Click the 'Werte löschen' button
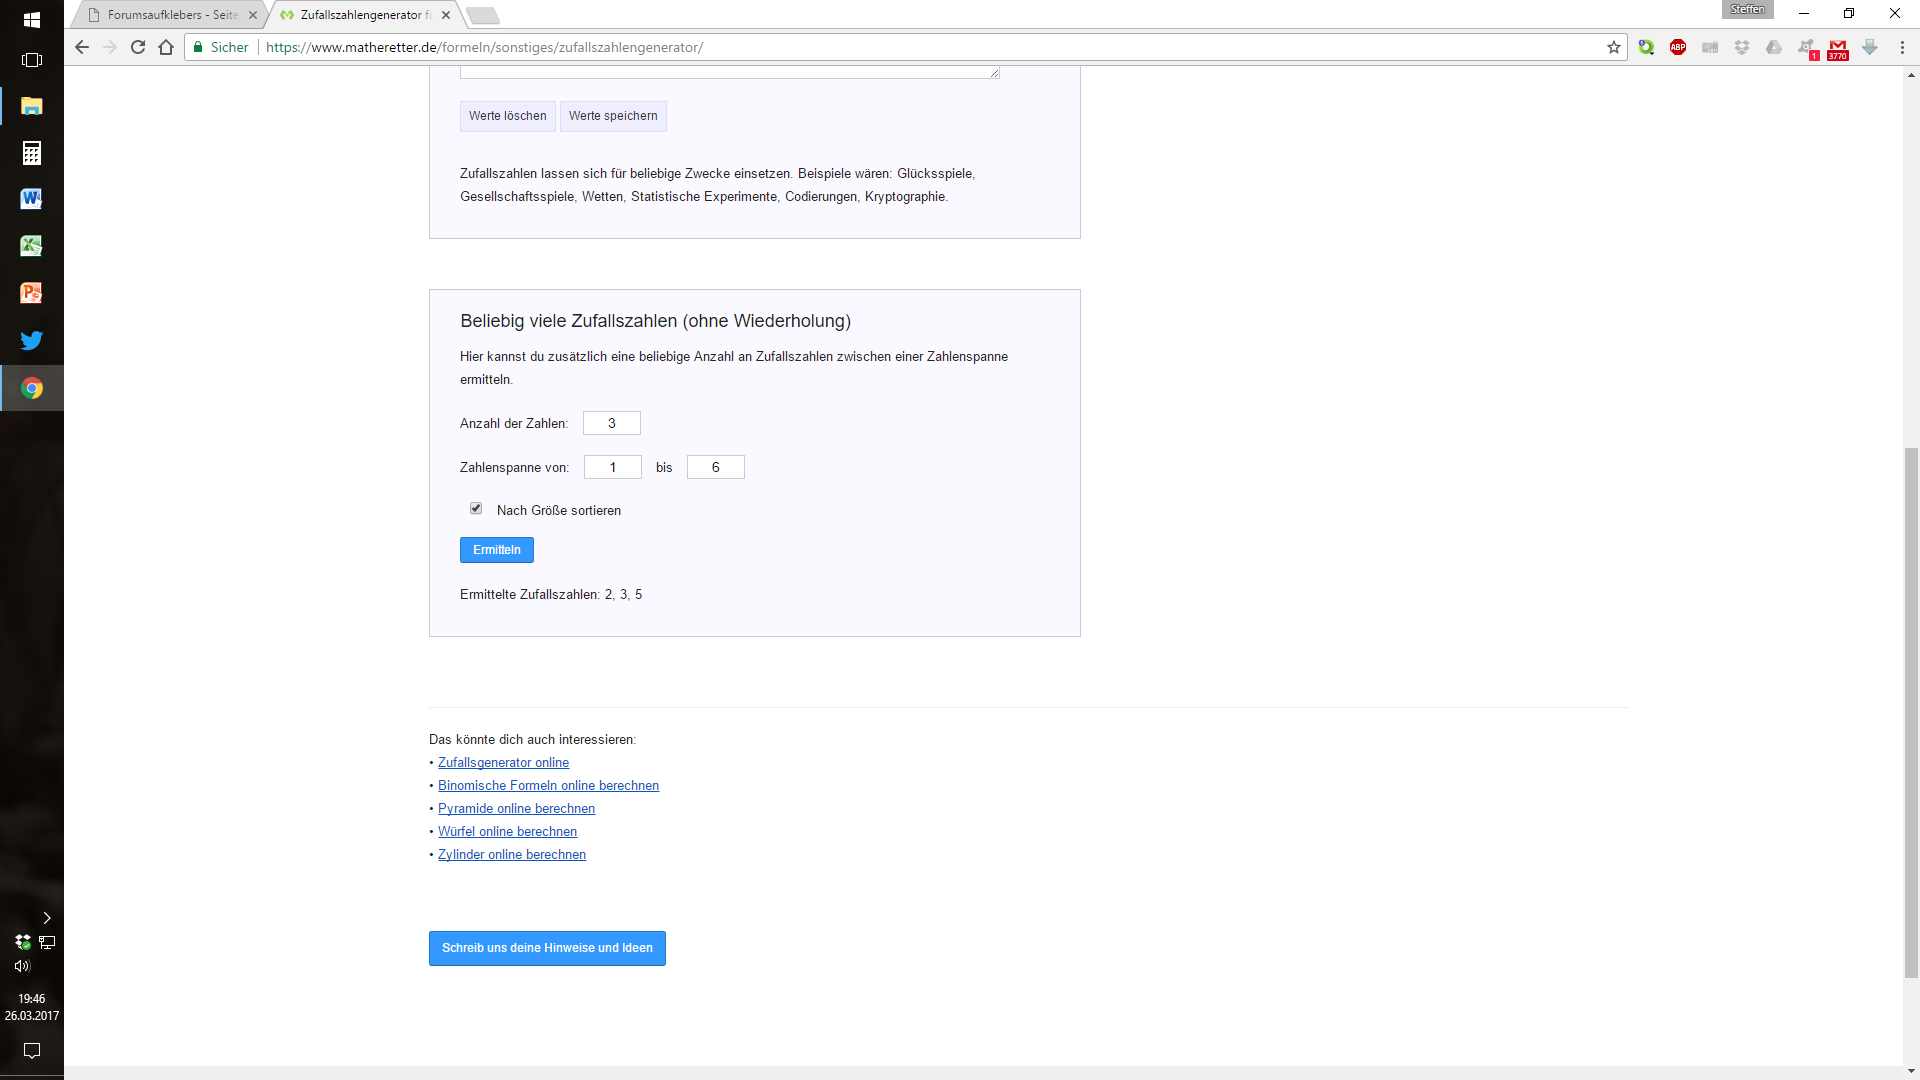1920x1080 pixels. (507, 116)
